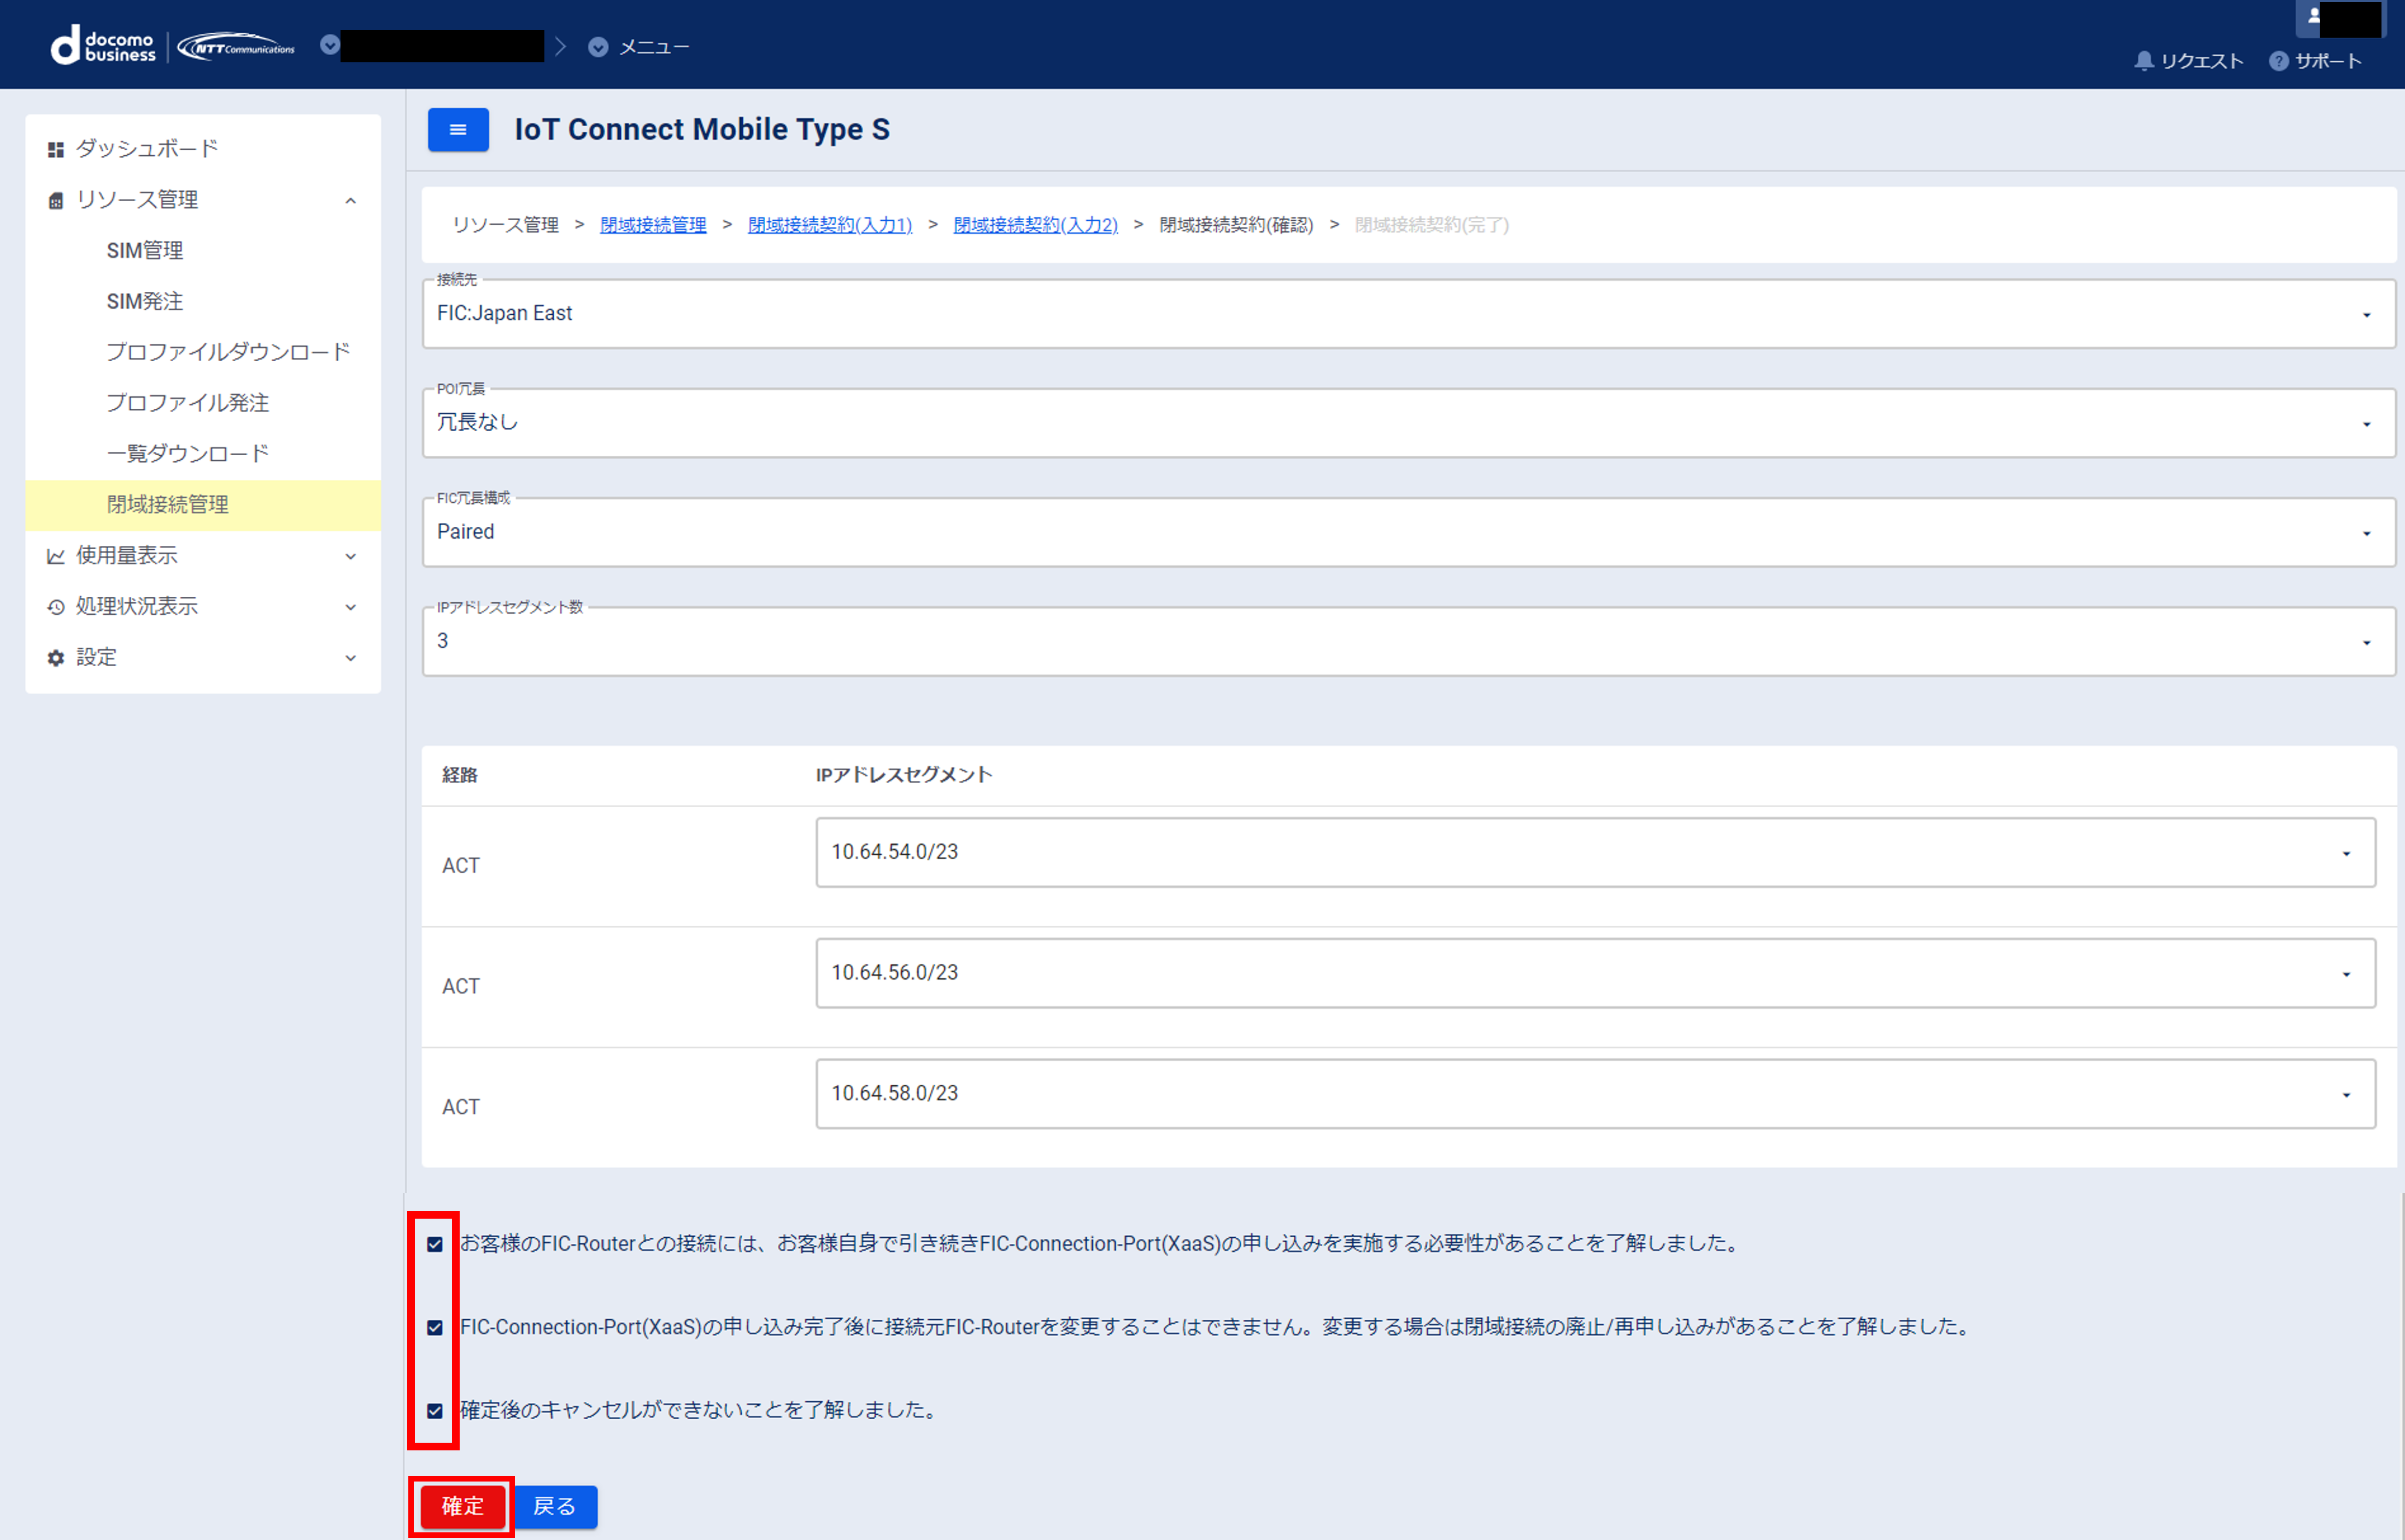Open ダッシュボード in the sidebar

(147, 149)
